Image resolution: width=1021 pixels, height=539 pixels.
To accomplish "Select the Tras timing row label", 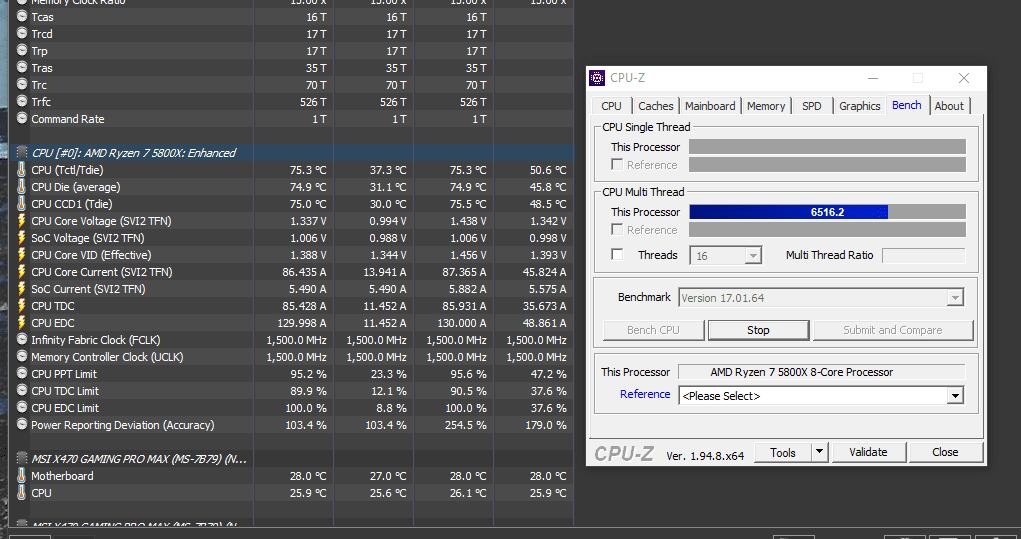I will point(42,68).
